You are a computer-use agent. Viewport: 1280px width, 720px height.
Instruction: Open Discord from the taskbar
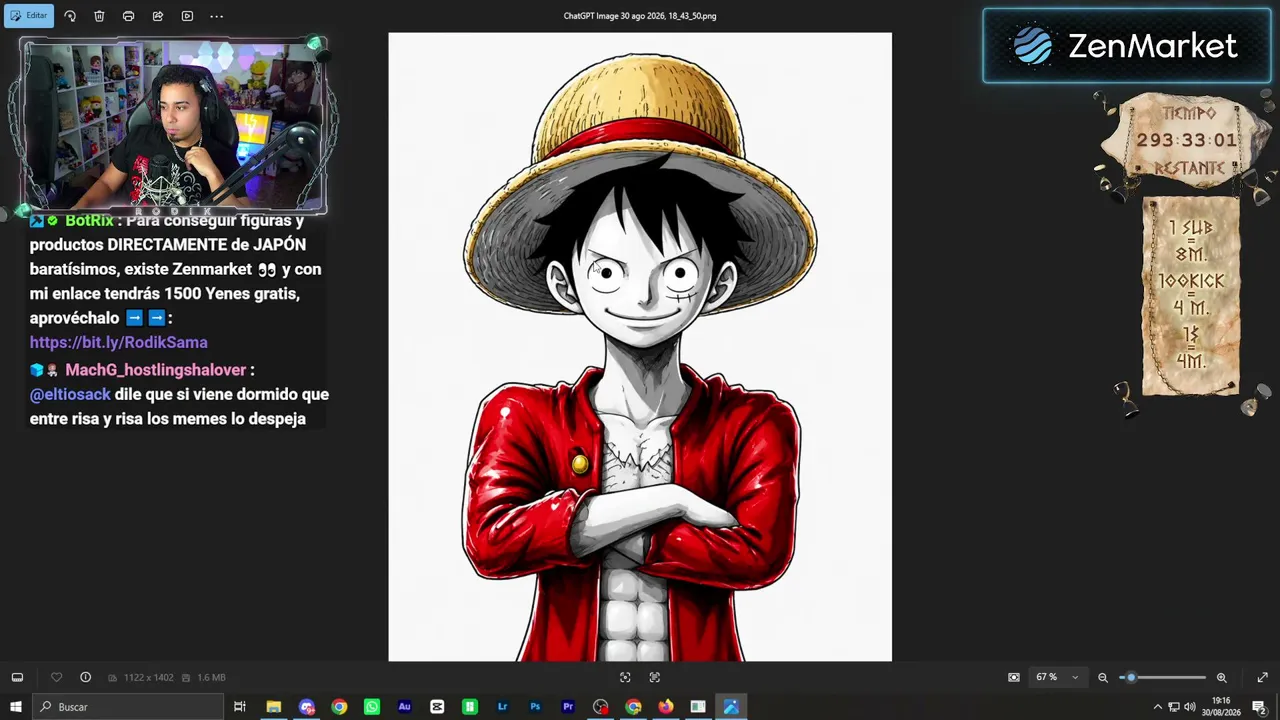(x=306, y=707)
